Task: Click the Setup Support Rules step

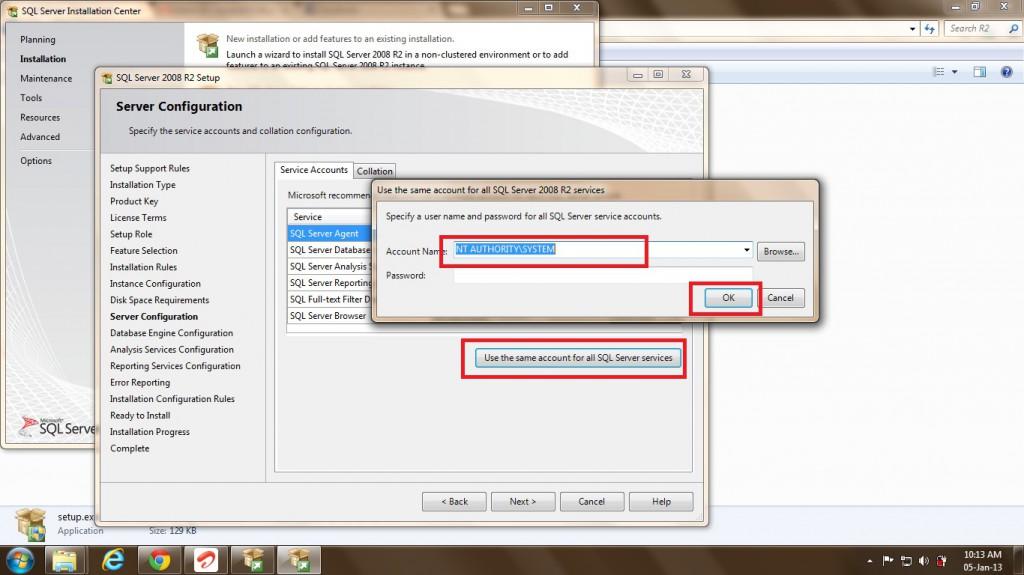Action: (x=150, y=169)
